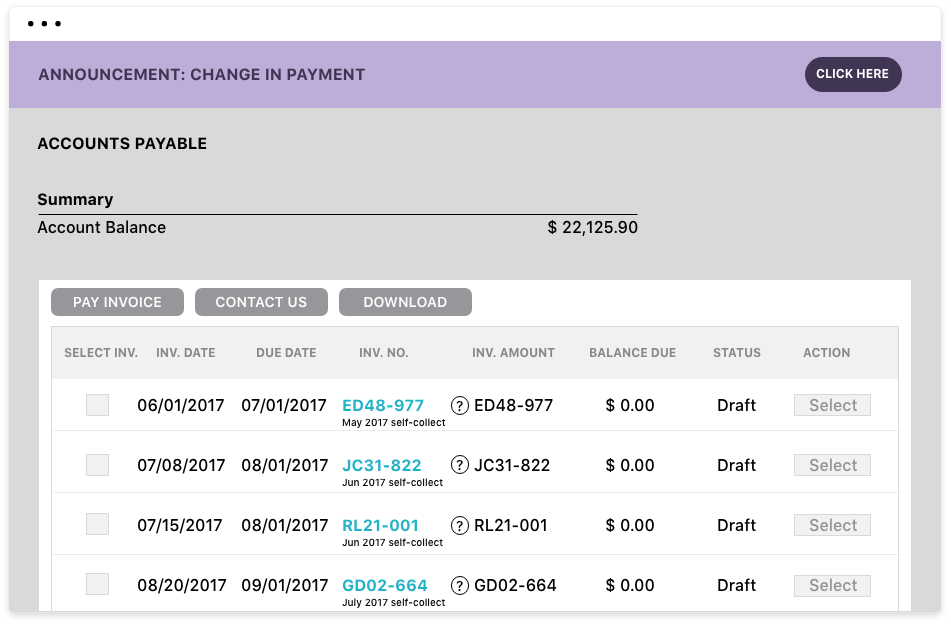Check the box for invoice ED48-977
Image resolution: width=951 pixels, height=625 pixels.
(97, 405)
